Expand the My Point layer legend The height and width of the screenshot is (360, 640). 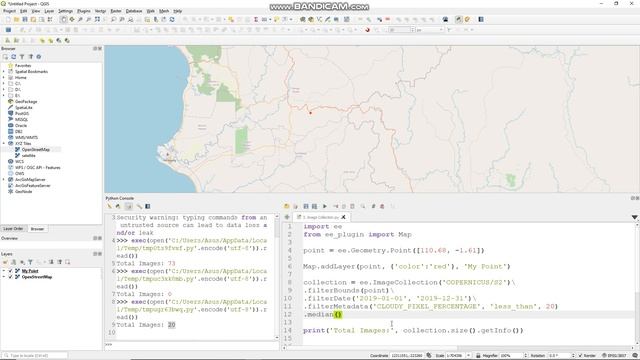[4, 271]
